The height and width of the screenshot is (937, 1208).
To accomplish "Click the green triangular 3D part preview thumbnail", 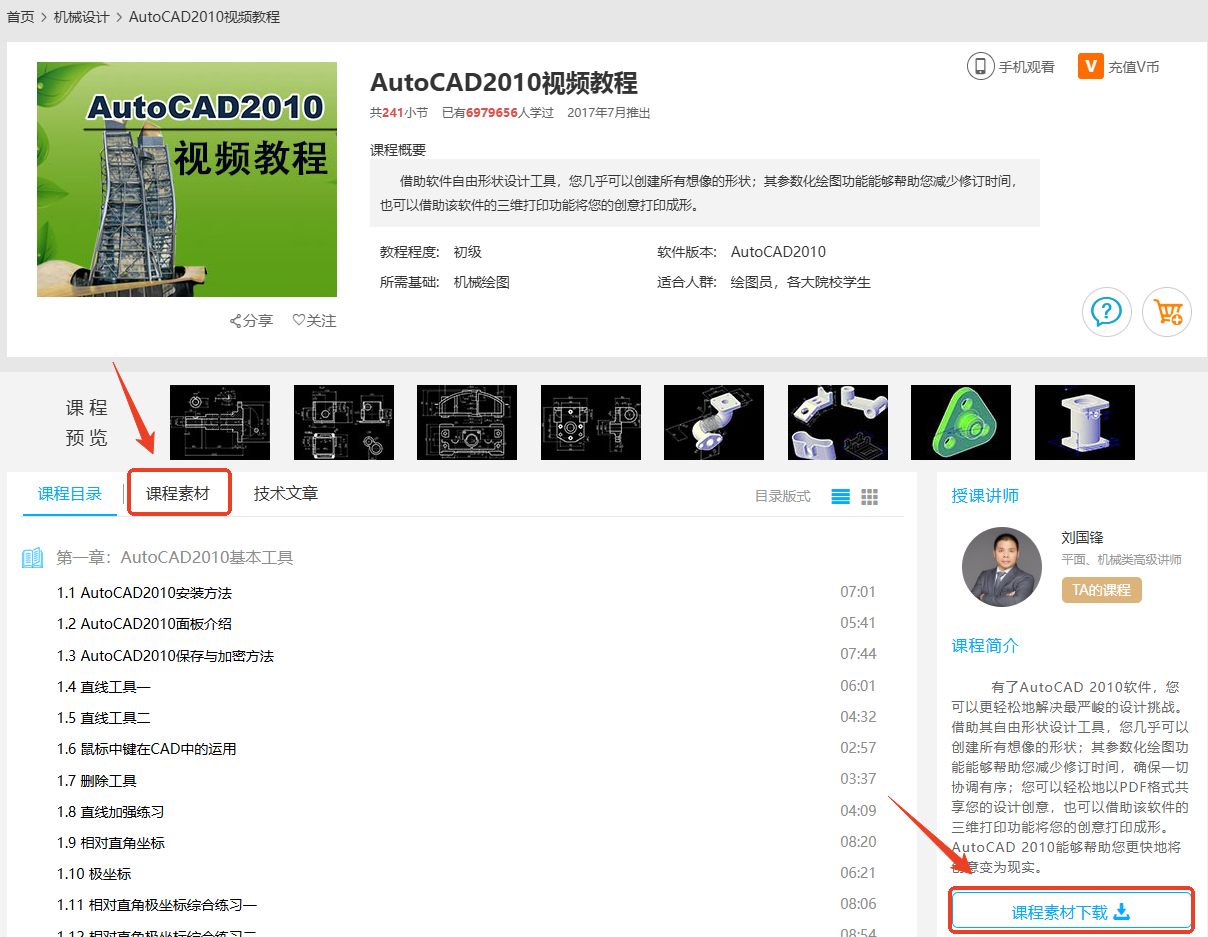I will coord(961,422).
